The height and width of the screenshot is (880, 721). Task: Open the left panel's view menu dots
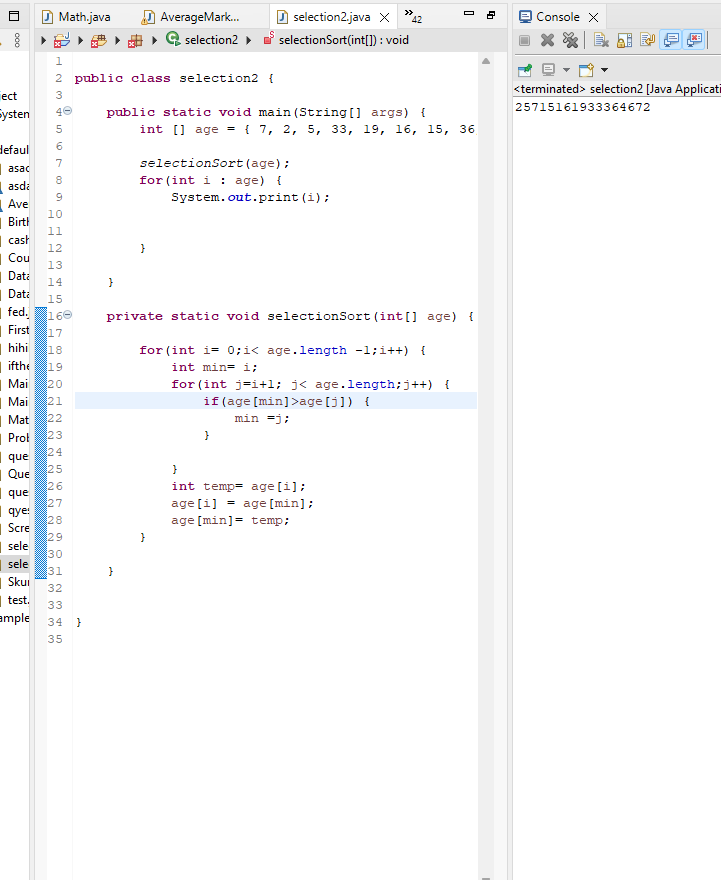17,40
